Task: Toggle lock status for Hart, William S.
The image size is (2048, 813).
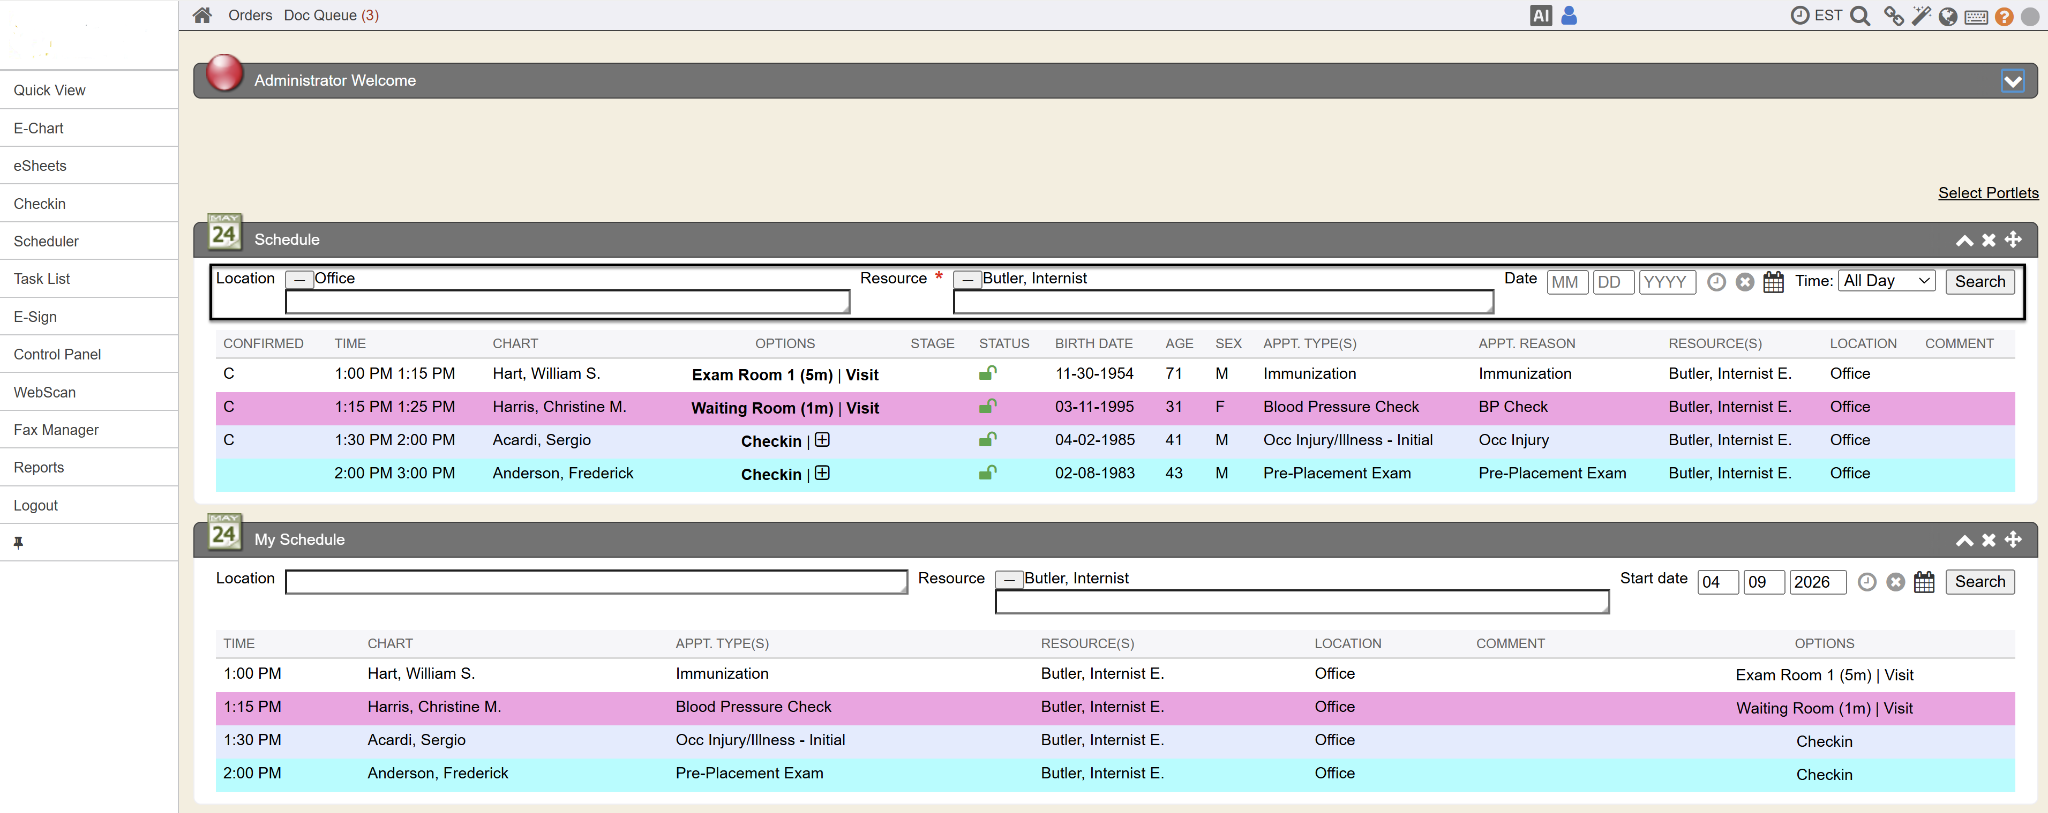Action: pos(987,374)
